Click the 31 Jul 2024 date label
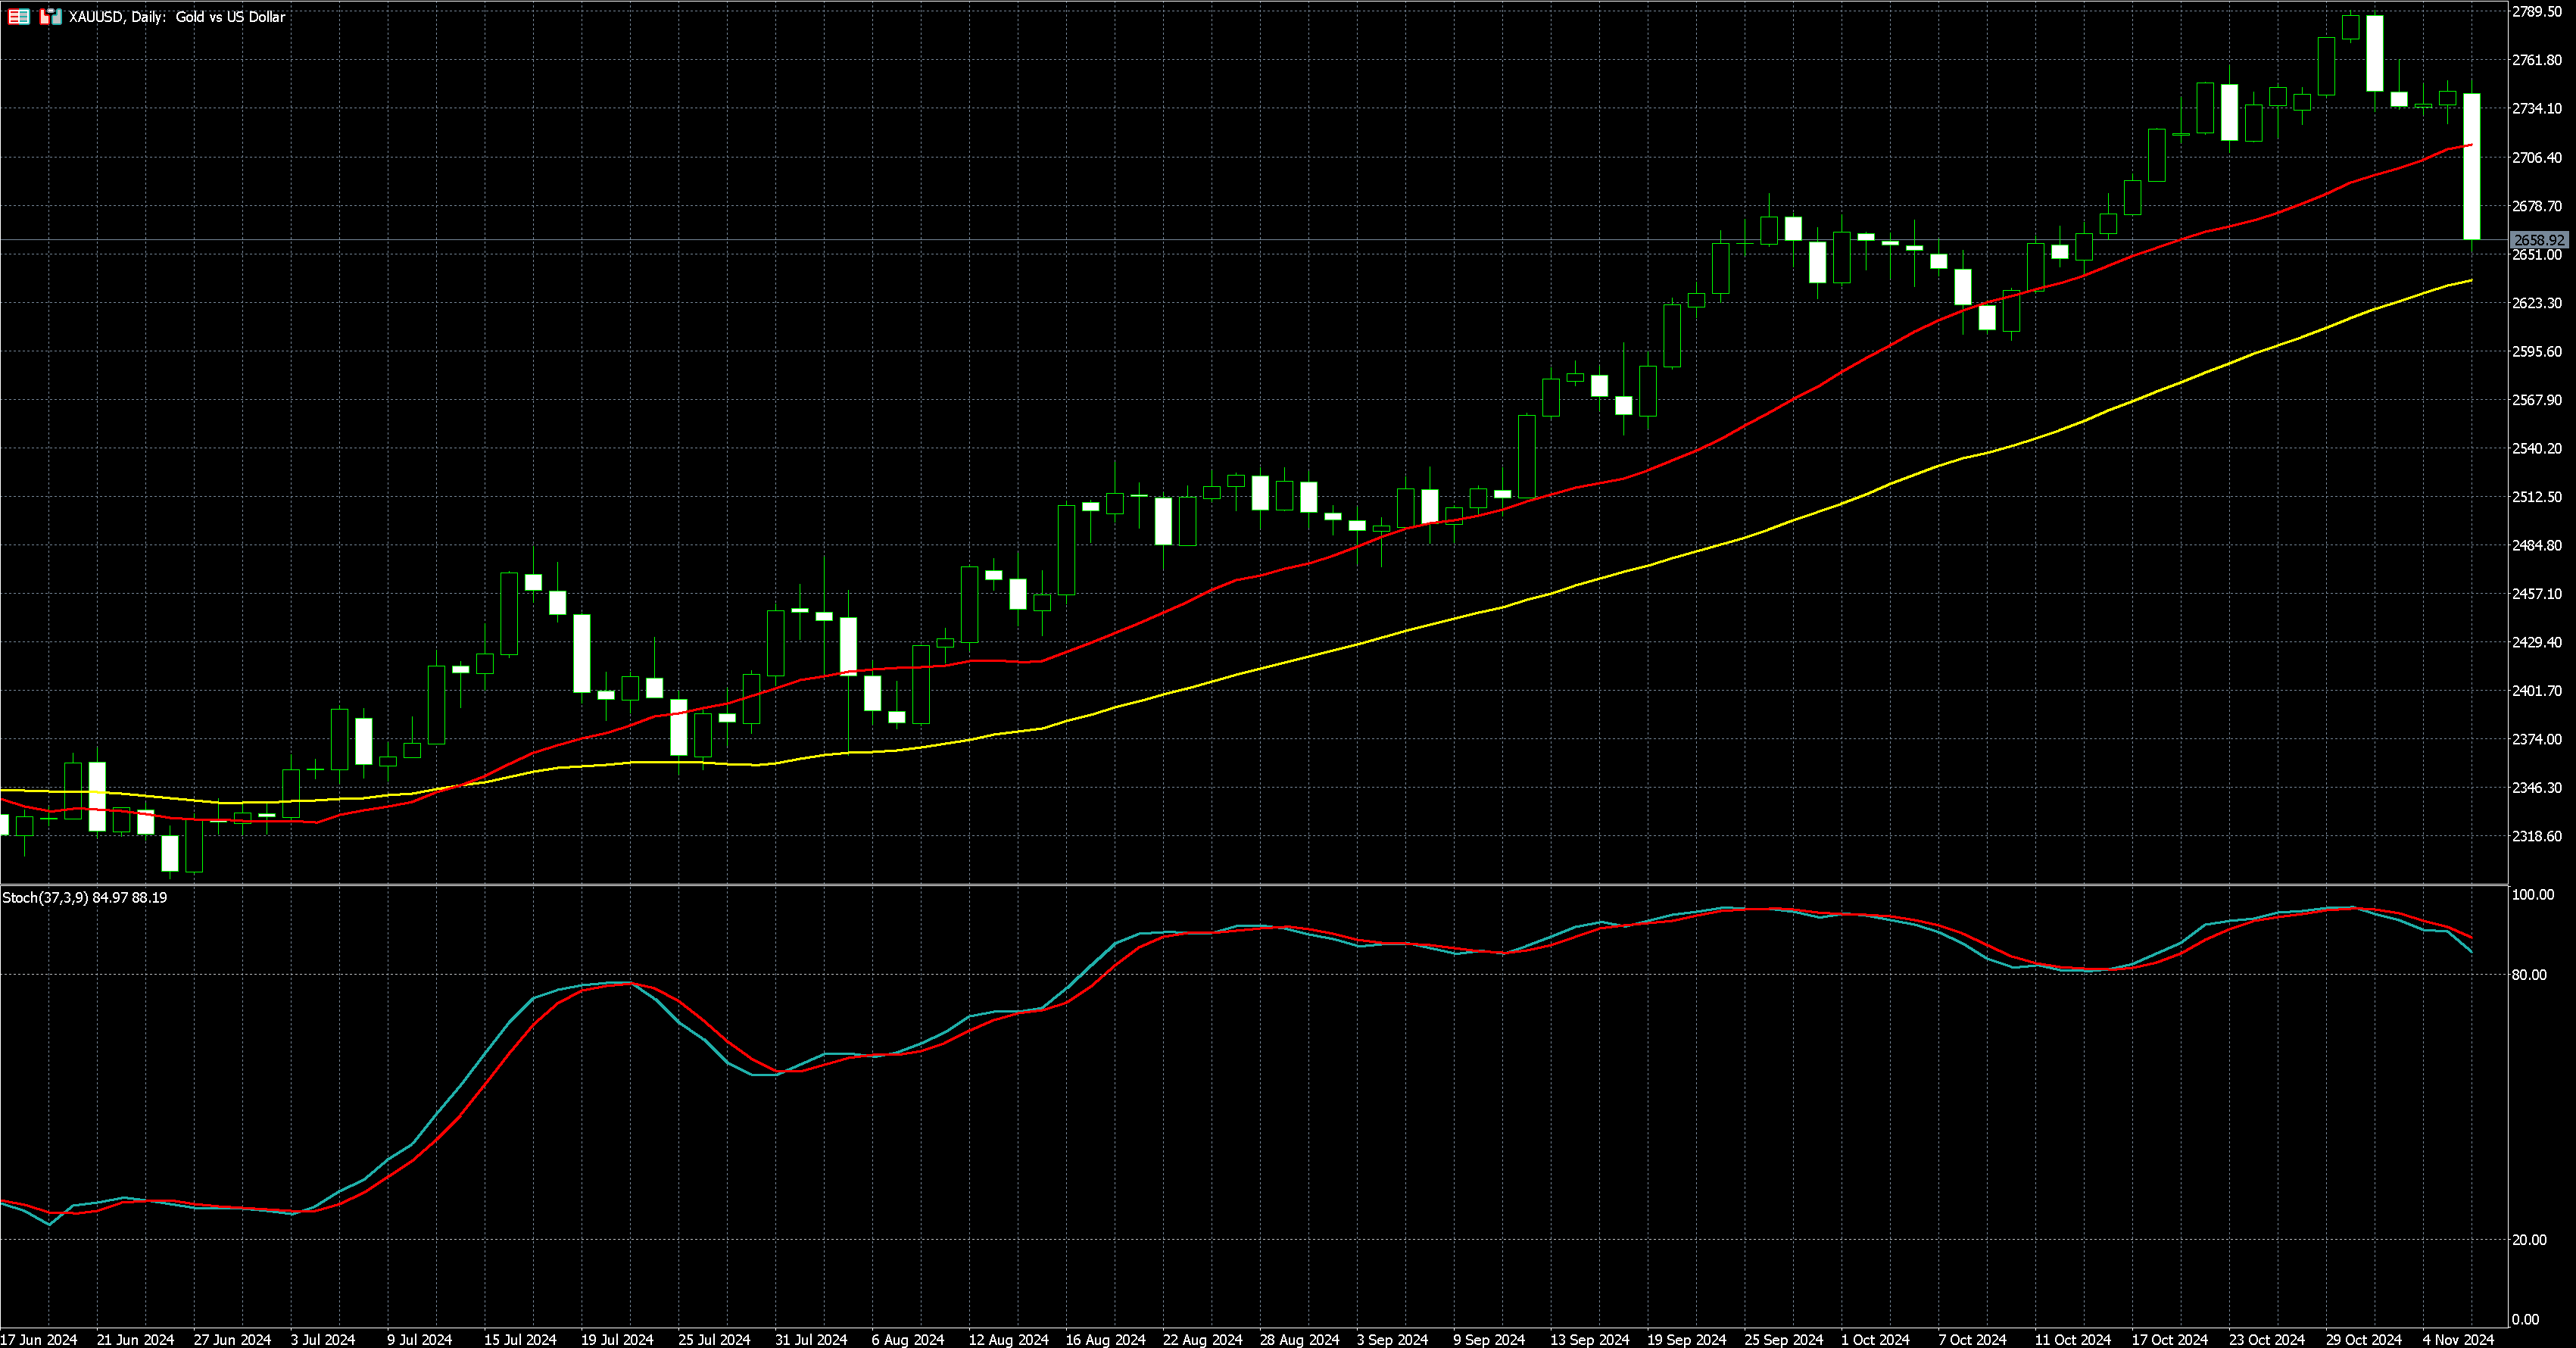The width and height of the screenshot is (2576, 1348). tap(810, 1339)
